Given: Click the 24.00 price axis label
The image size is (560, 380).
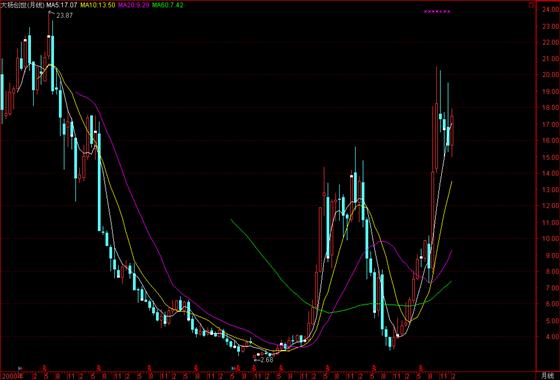Looking at the screenshot, I should pyautogui.click(x=550, y=10).
